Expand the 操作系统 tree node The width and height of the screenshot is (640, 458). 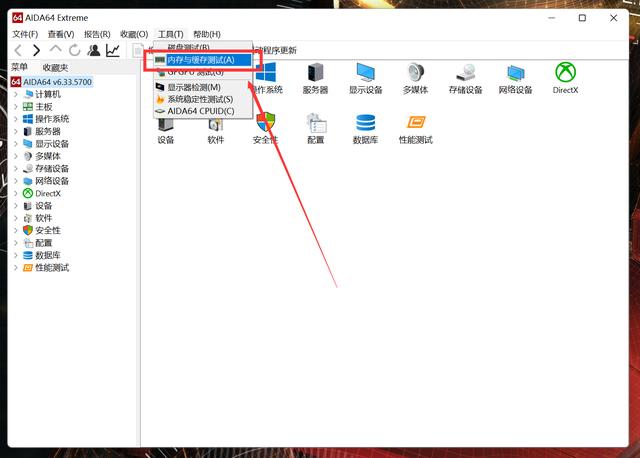click(16, 119)
